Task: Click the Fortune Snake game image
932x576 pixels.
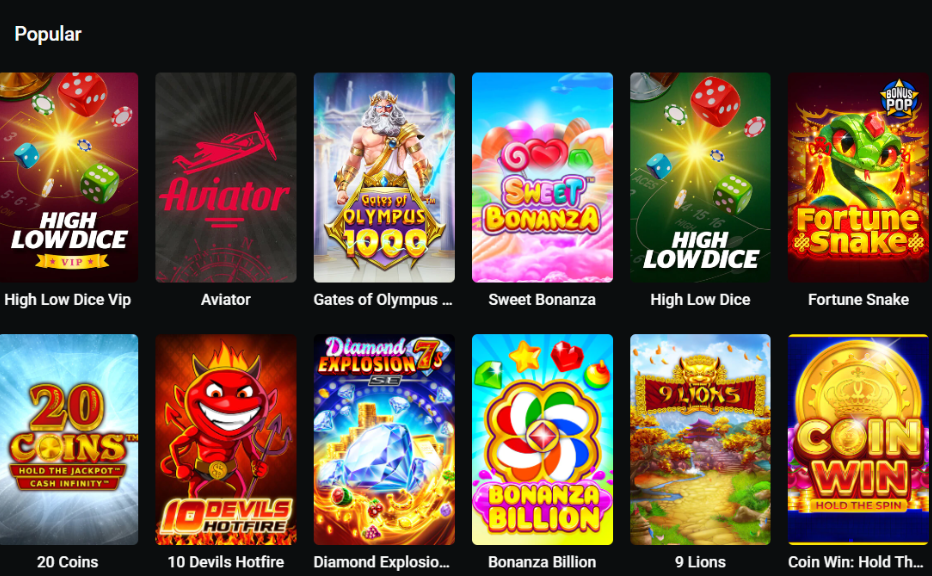Action: click(858, 177)
